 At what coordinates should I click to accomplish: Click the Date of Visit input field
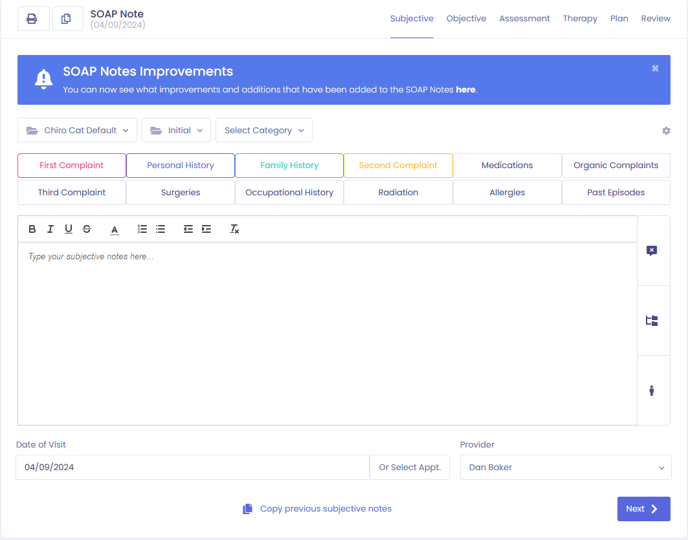(x=192, y=467)
